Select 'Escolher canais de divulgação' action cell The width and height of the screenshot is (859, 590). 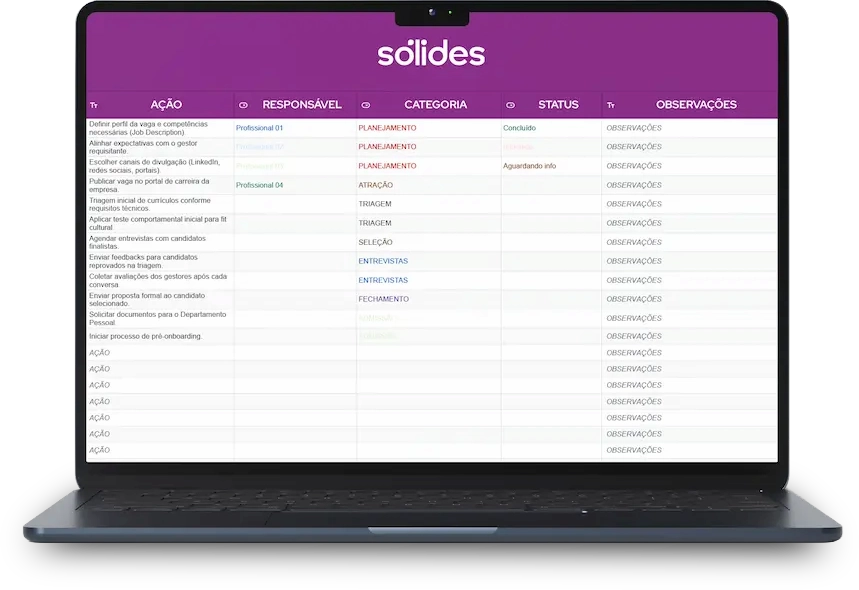point(160,166)
